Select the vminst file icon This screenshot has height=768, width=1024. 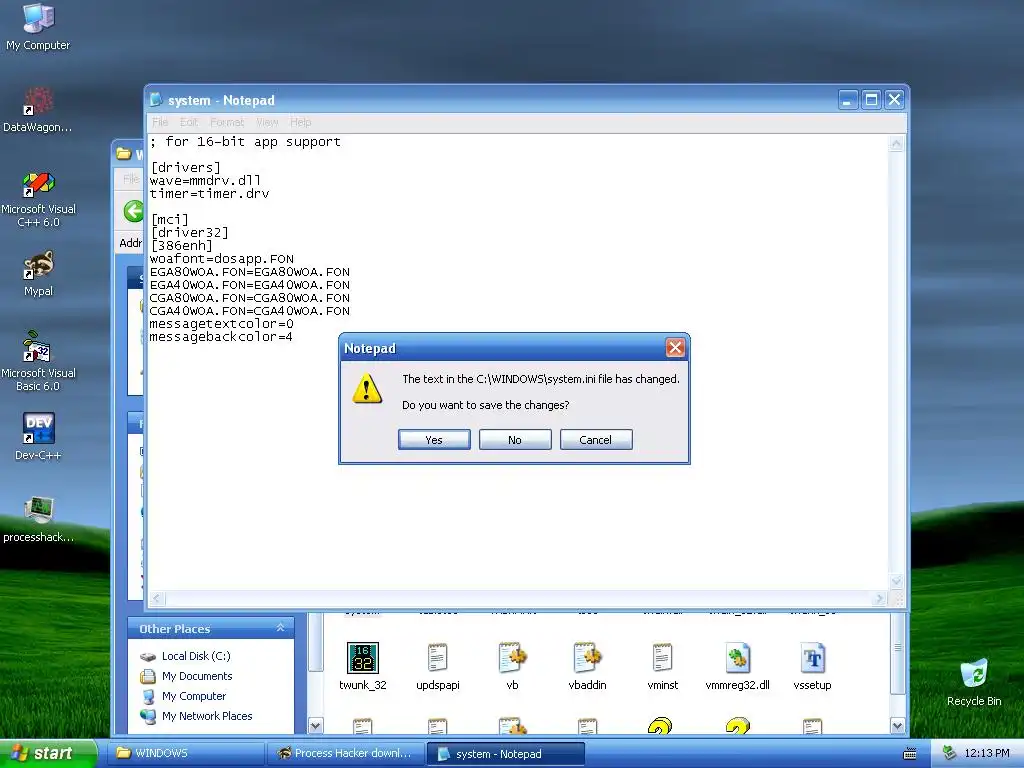[x=662, y=666]
